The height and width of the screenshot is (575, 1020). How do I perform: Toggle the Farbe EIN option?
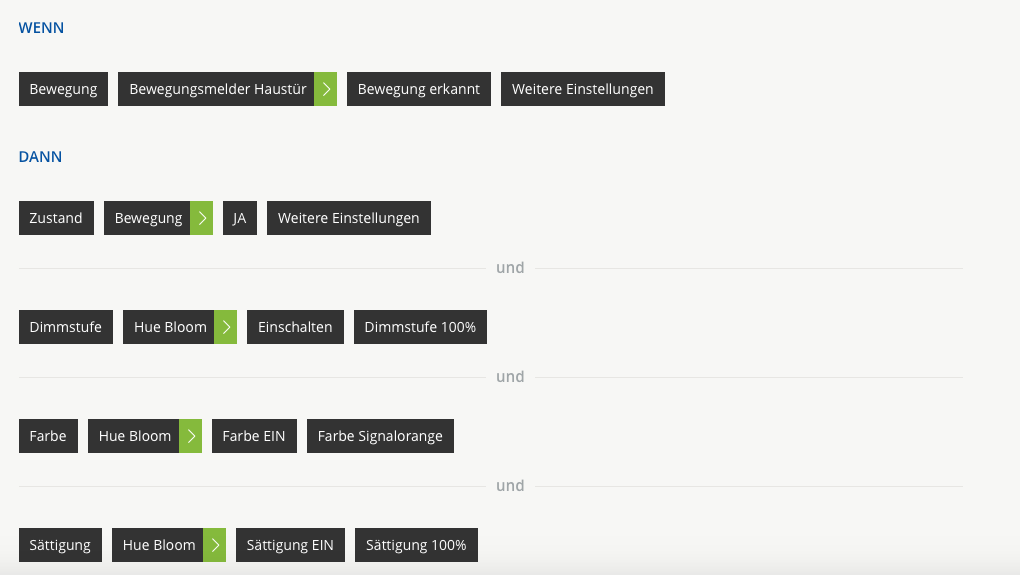[x=254, y=436]
